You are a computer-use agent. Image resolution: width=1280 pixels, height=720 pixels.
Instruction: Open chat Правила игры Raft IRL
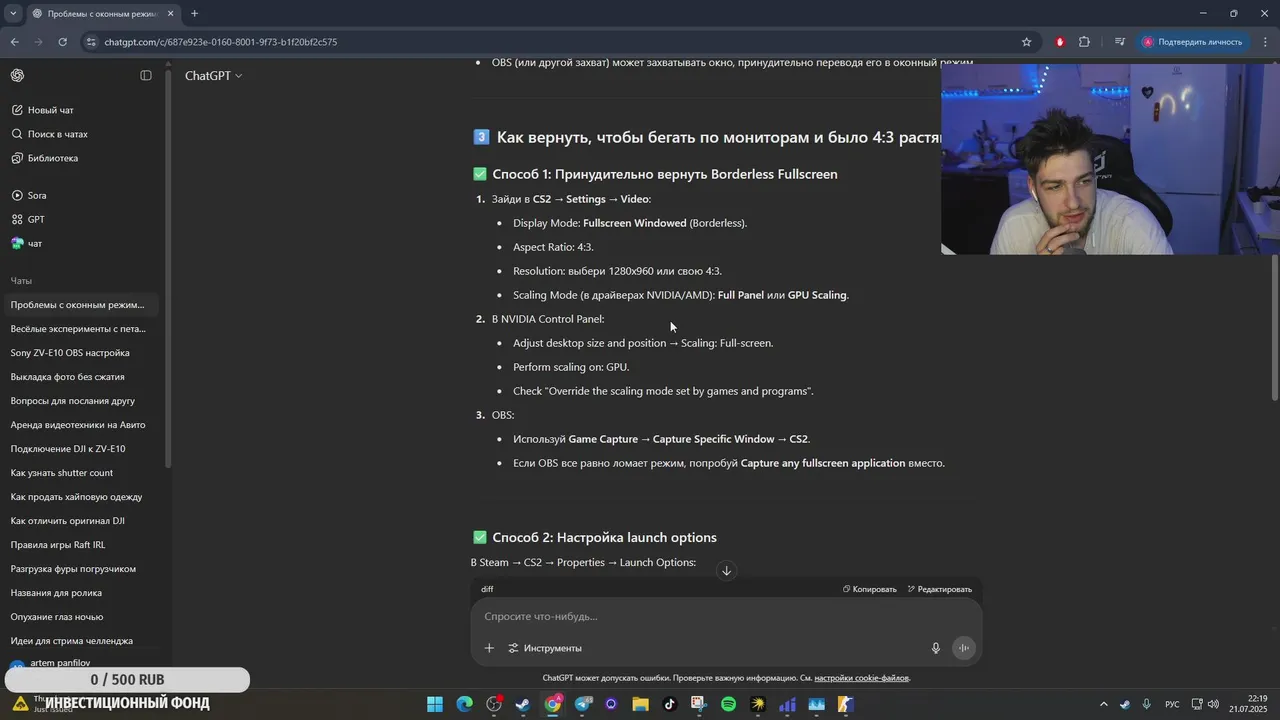pyautogui.click(x=58, y=545)
